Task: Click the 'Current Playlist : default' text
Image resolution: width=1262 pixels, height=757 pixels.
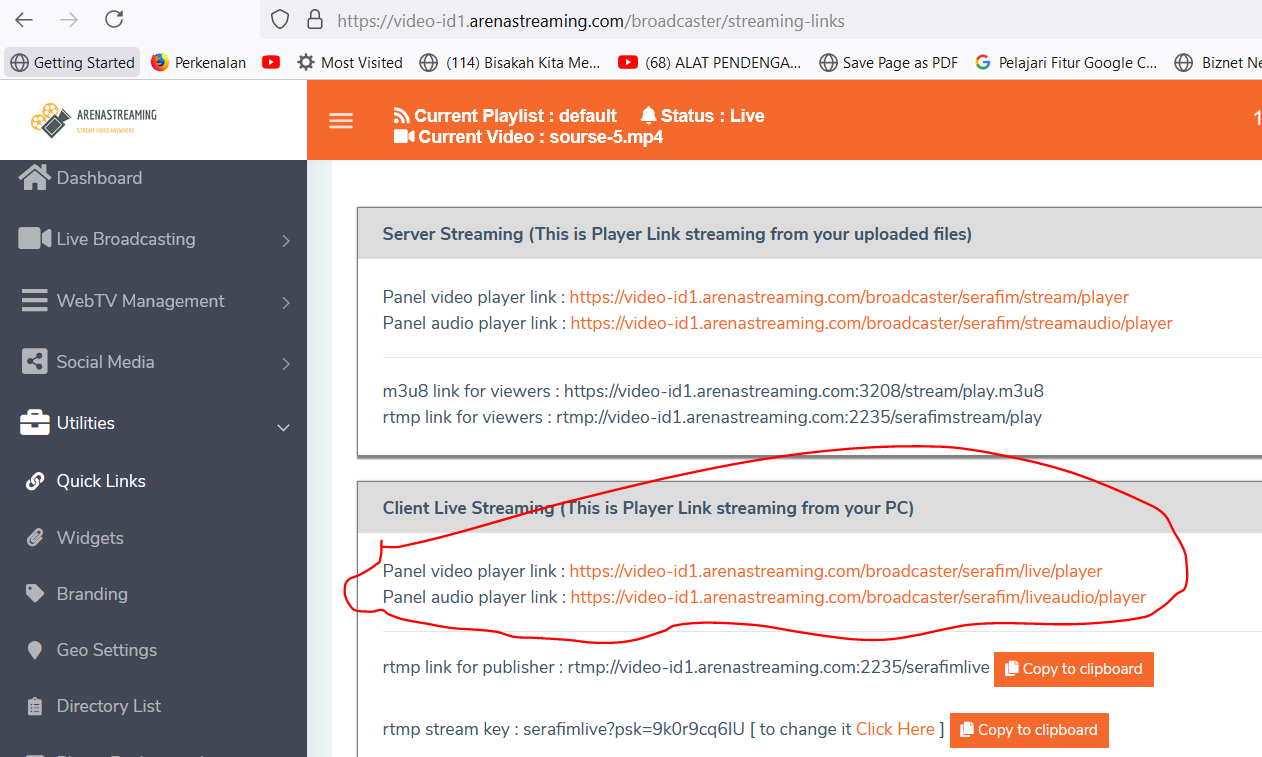Action: coord(515,116)
